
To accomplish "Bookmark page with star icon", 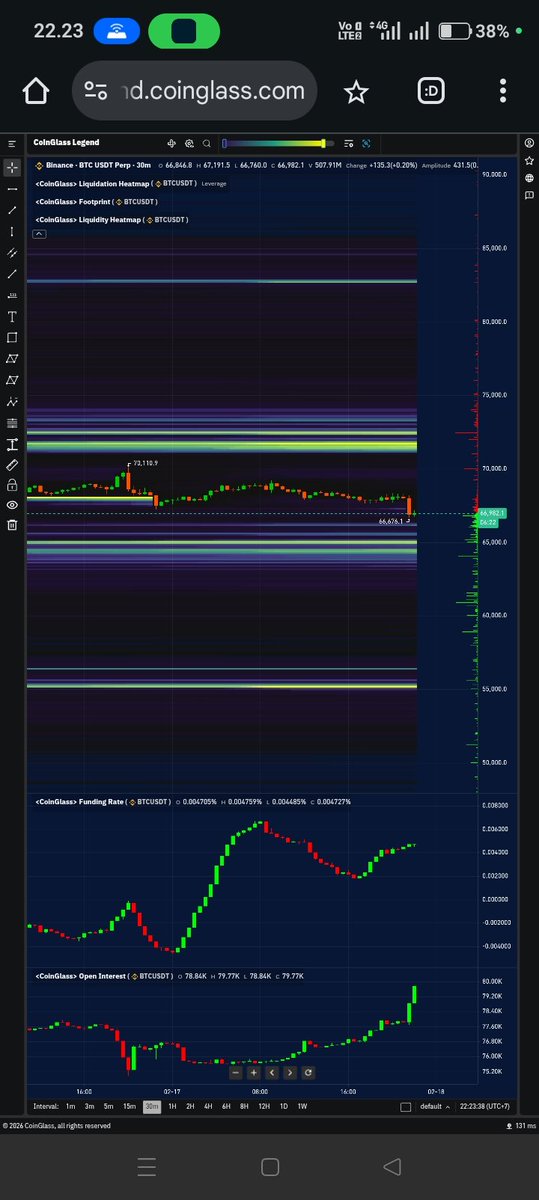I will coord(355,92).
